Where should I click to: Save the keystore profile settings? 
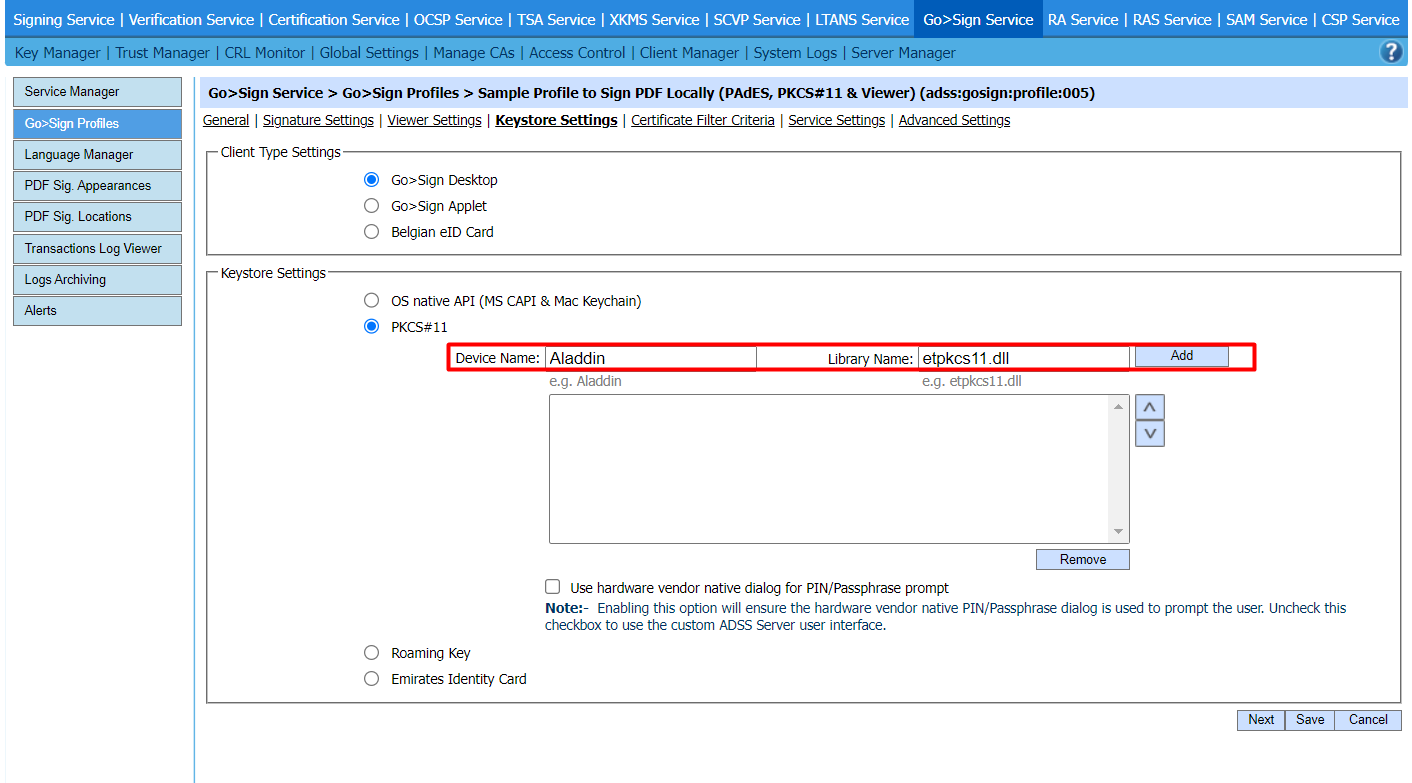click(x=1310, y=719)
